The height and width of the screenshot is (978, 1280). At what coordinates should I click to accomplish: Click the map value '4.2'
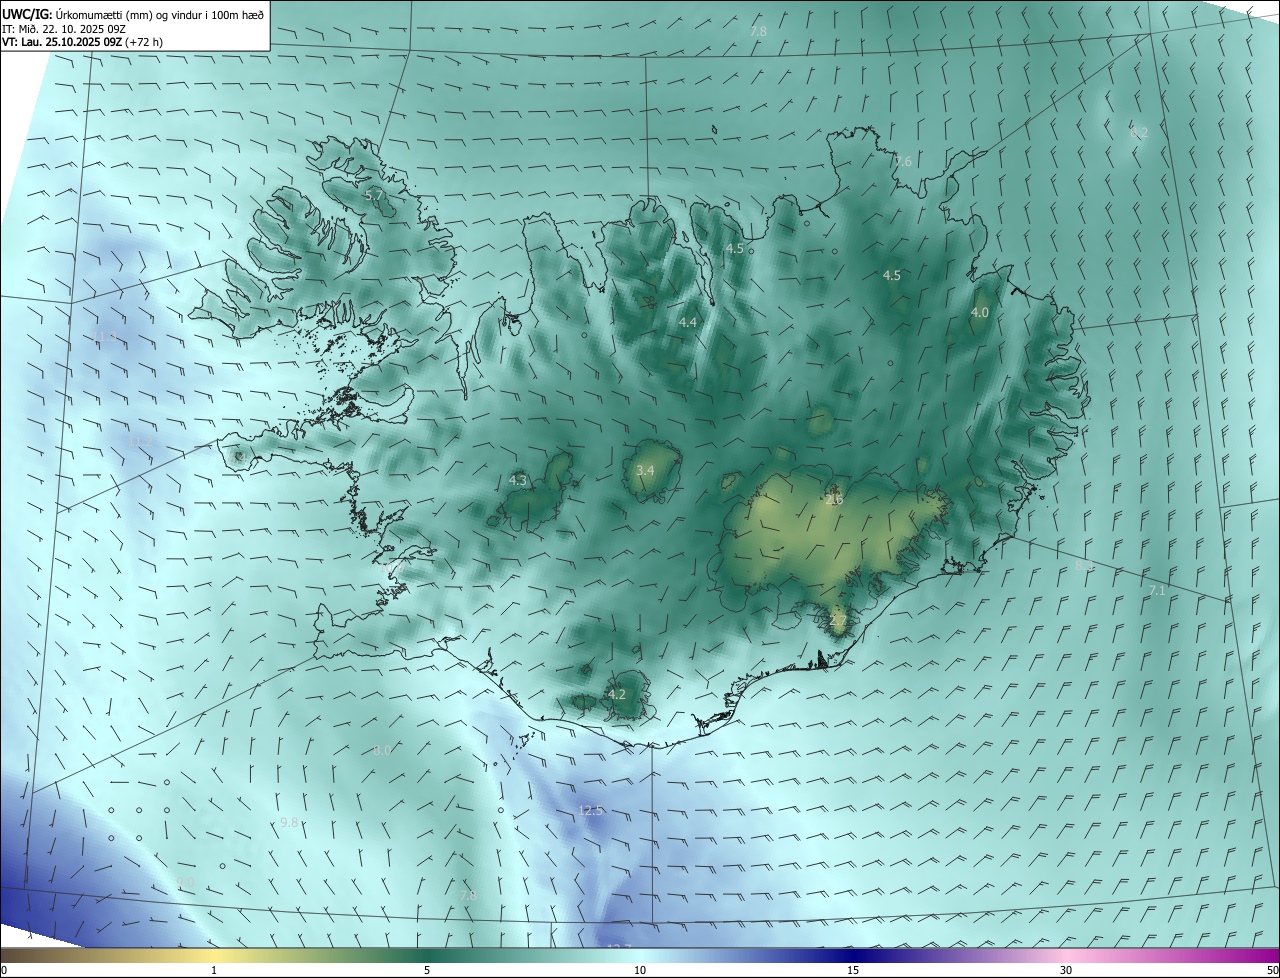(x=617, y=694)
